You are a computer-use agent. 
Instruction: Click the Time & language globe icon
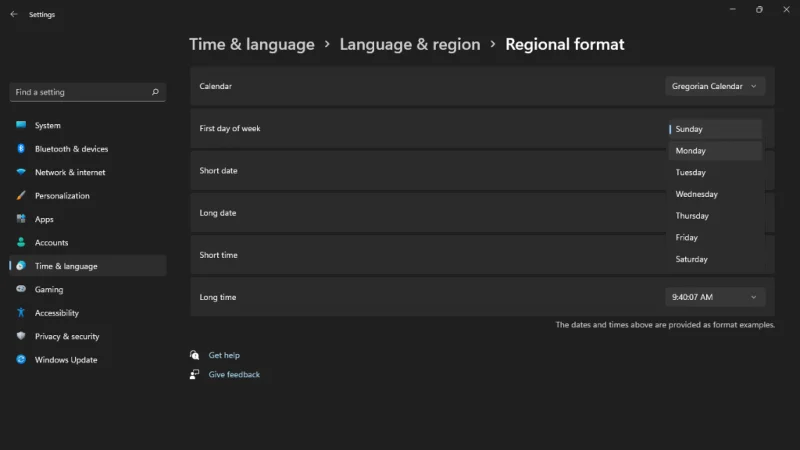coord(21,265)
